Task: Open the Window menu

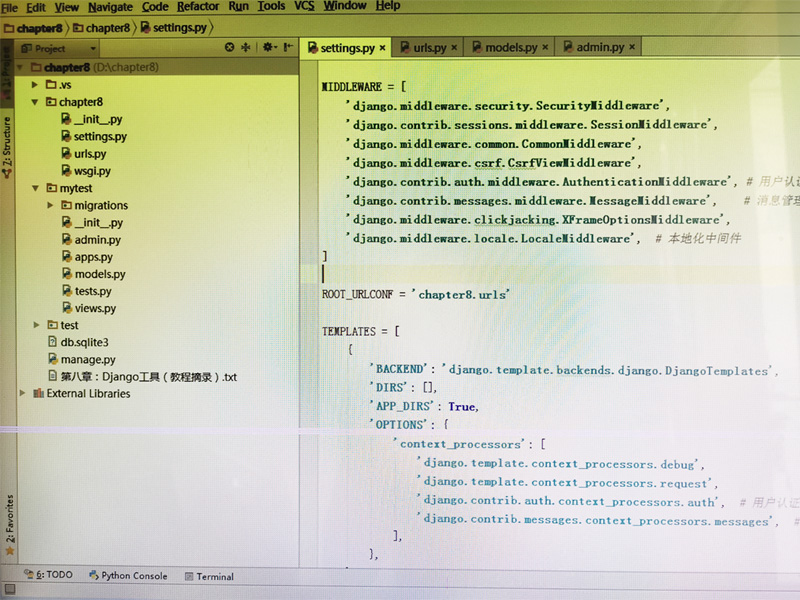Action: [344, 6]
